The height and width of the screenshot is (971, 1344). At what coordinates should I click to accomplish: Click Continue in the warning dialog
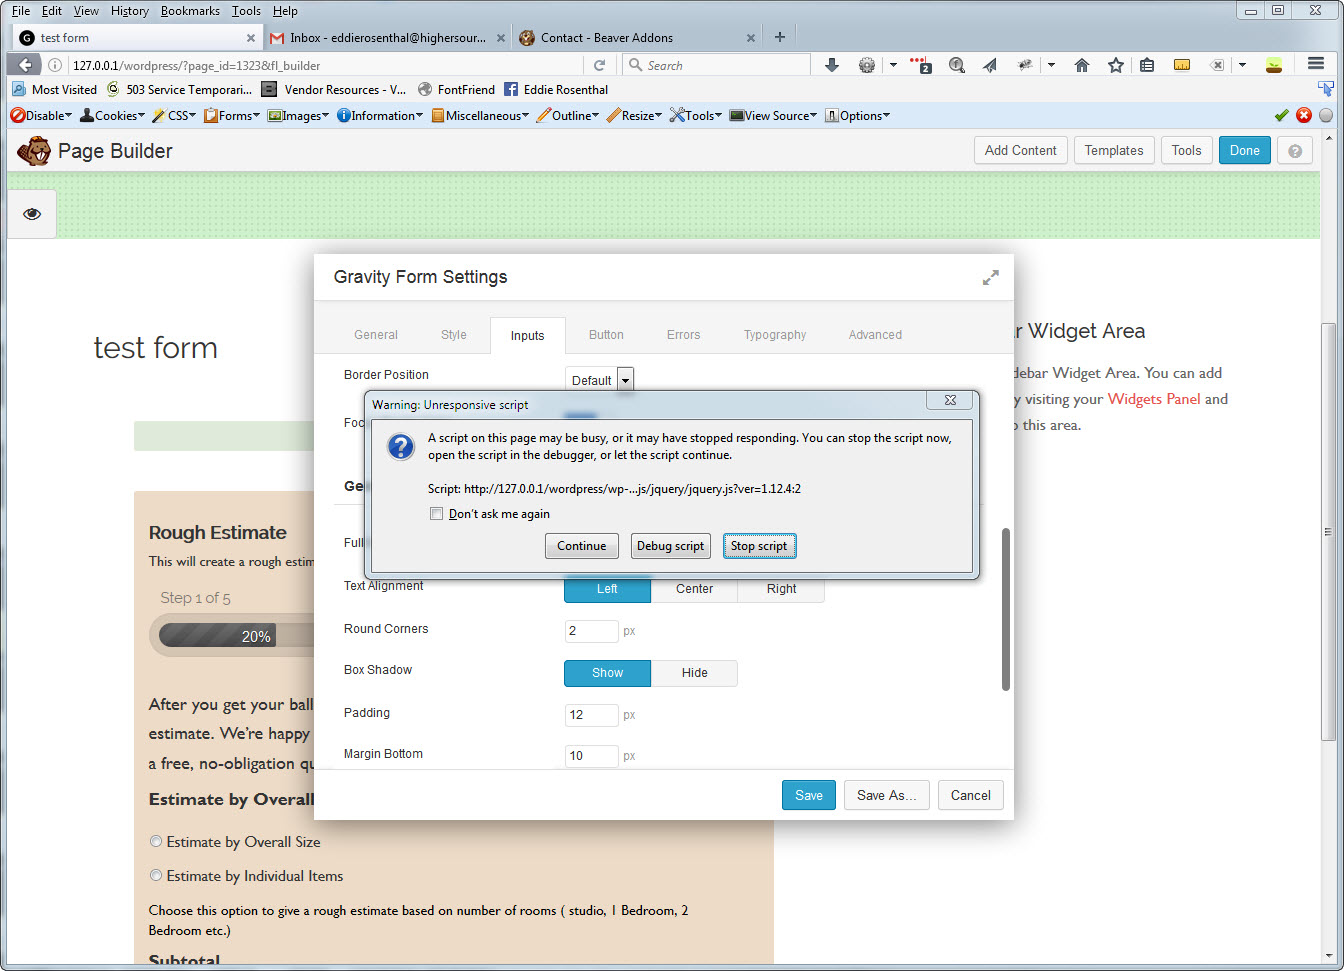pos(582,546)
